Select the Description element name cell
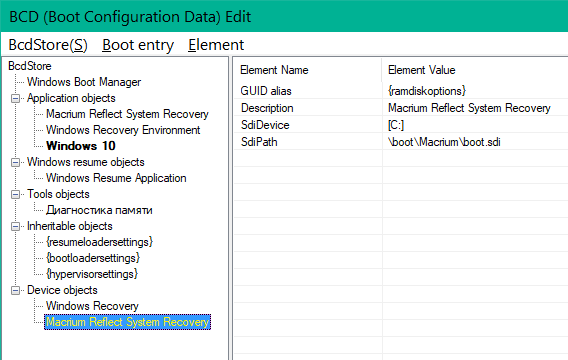The height and width of the screenshot is (360, 568). point(267,108)
